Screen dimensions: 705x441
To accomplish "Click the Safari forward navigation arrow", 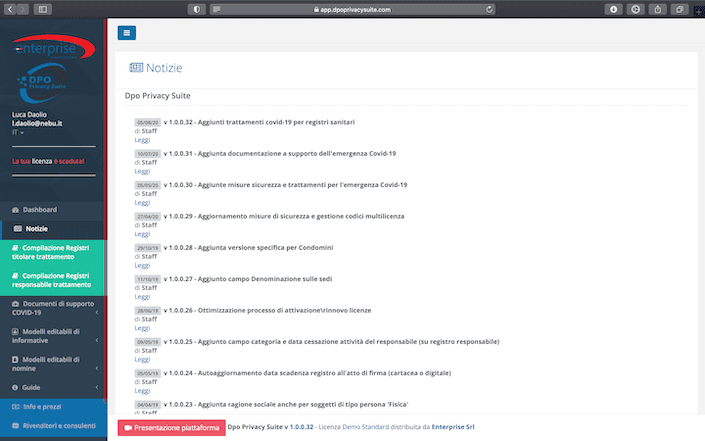I will click(x=22, y=9).
